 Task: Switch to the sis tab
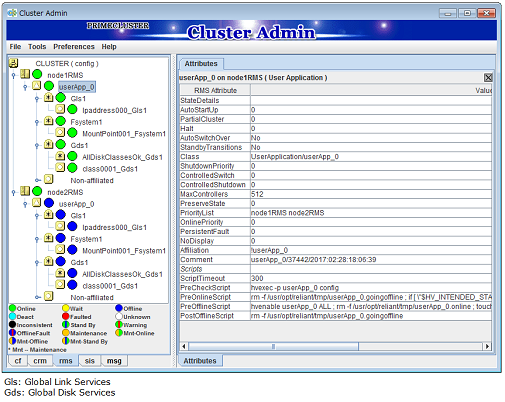[90, 361]
